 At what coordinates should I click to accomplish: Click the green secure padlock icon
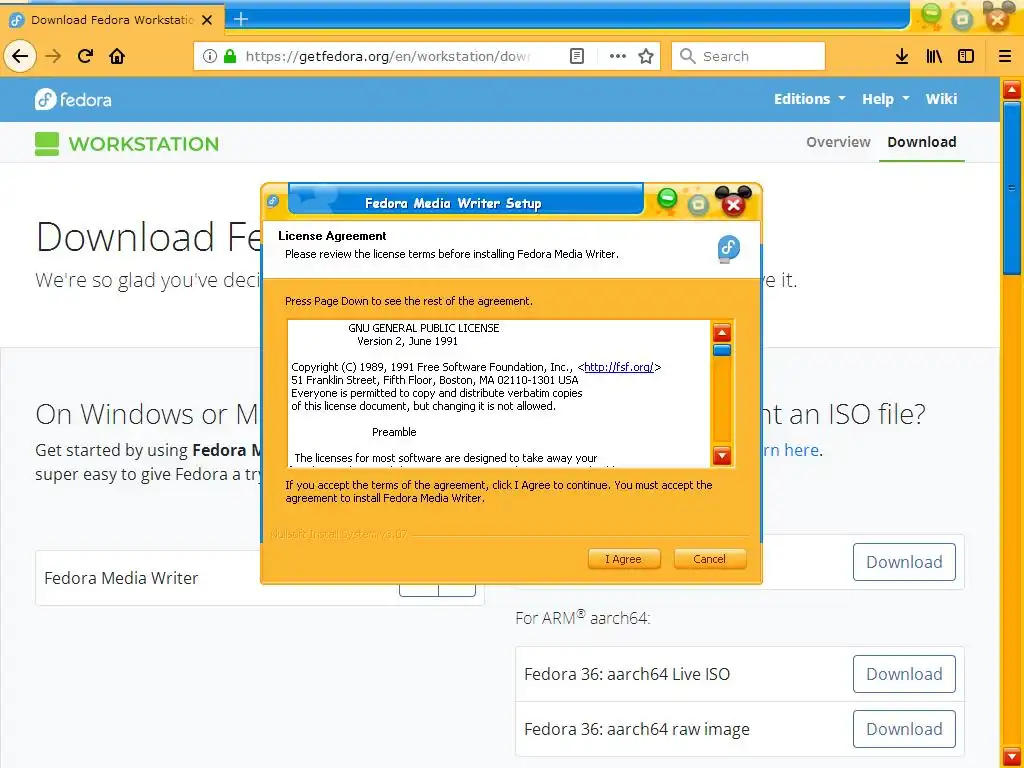pos(230,56)
